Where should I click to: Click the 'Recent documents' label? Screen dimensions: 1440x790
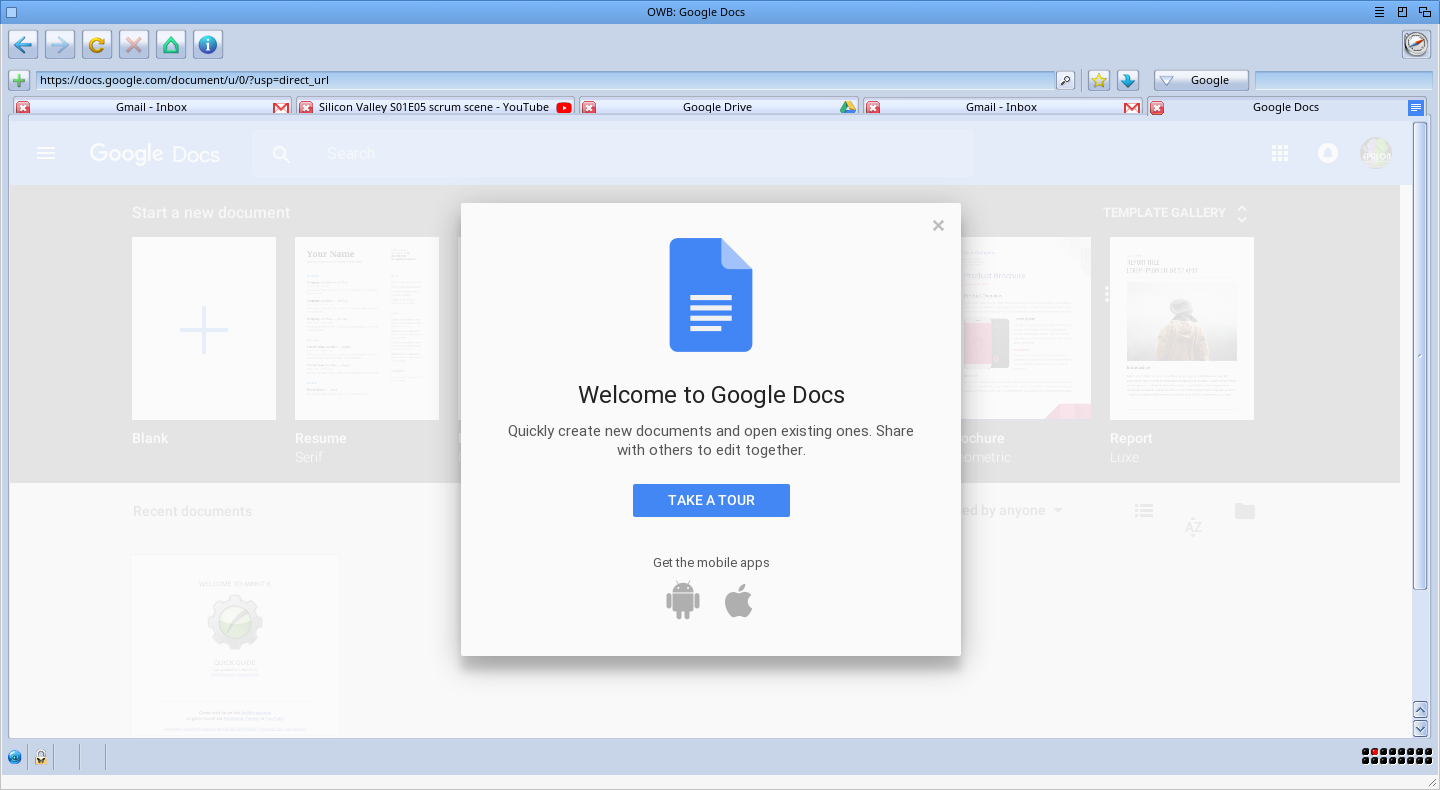pyautogui.click(x=192, y=511)
